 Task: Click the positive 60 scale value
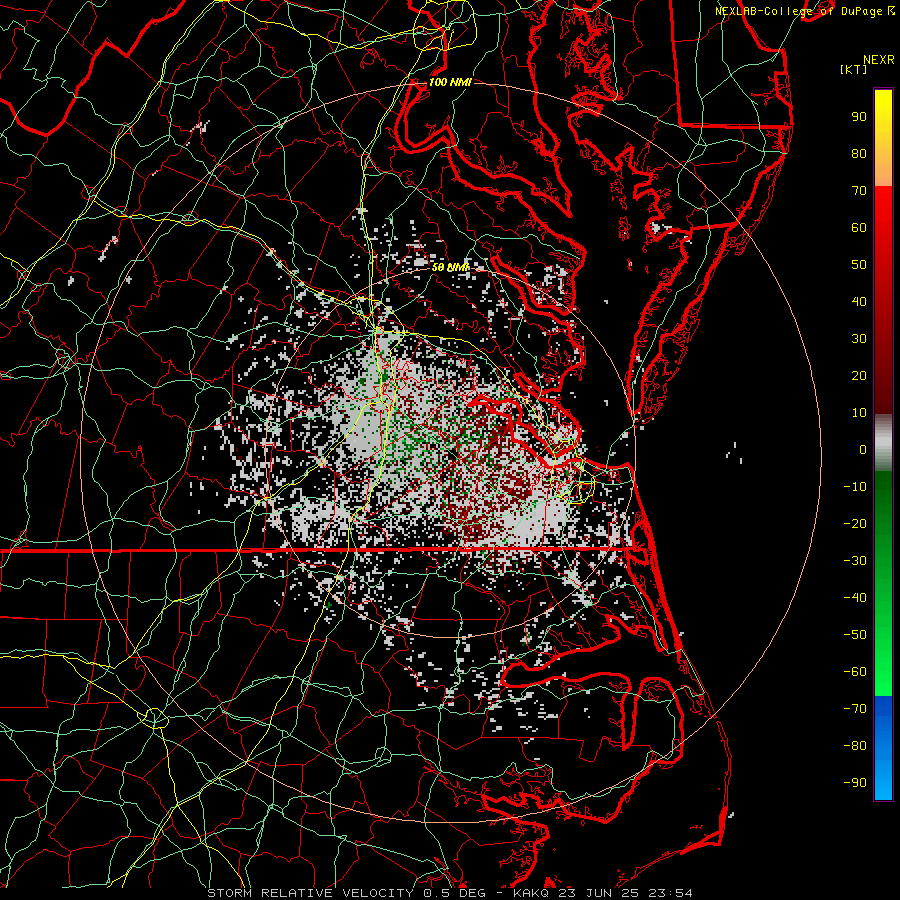[859, 227]
